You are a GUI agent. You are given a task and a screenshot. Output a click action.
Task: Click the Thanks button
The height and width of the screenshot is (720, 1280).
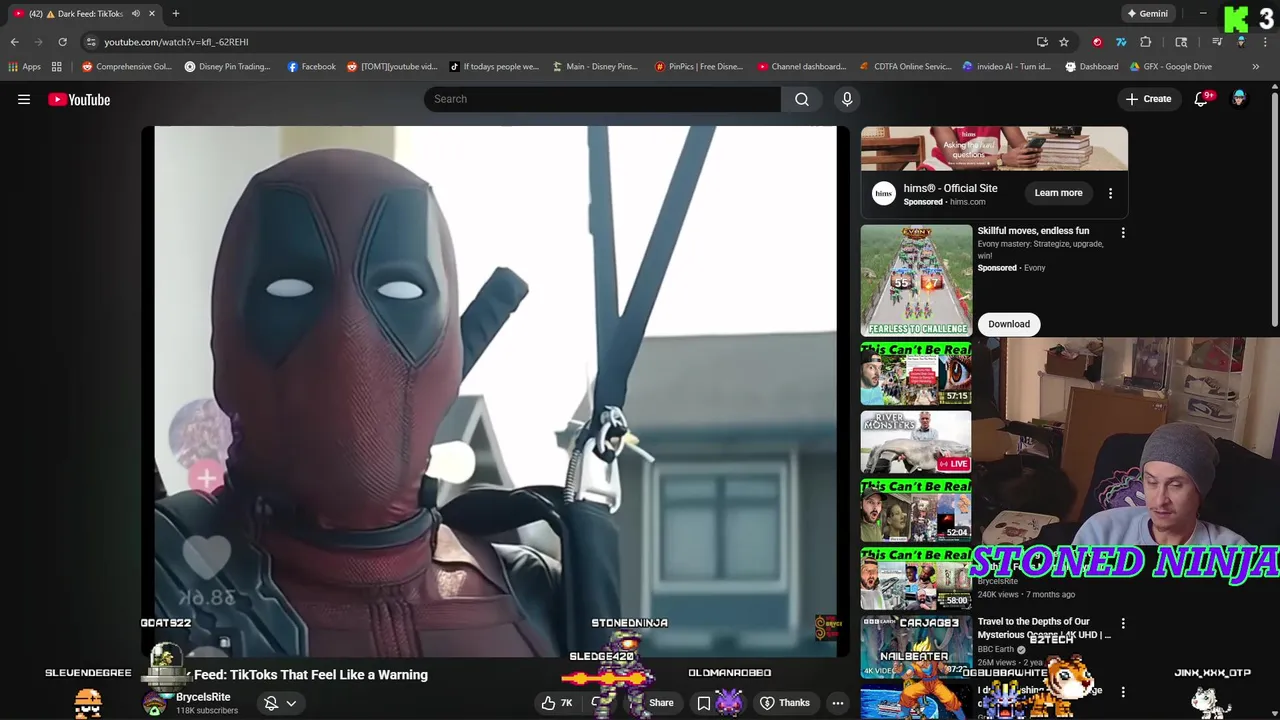pos(785,703)
